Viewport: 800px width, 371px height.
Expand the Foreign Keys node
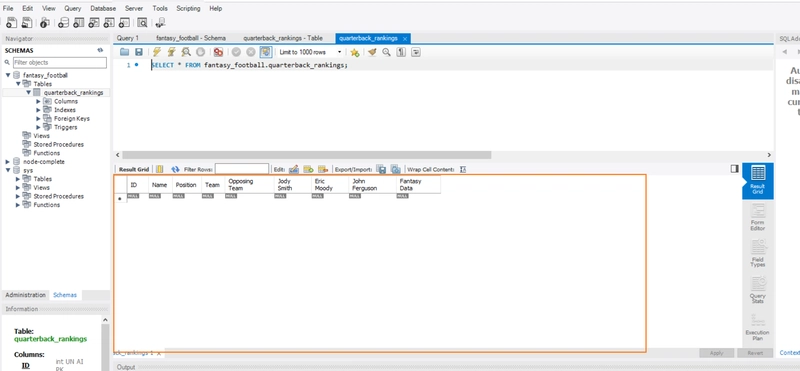(x=38, y=118)
